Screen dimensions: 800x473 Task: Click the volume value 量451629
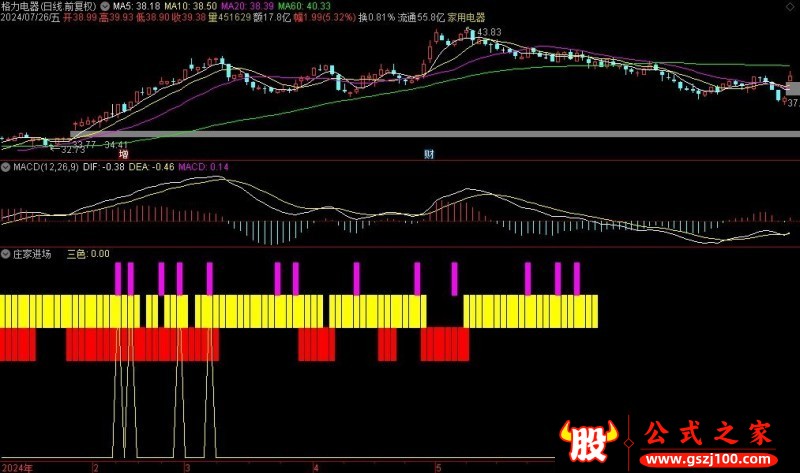(x=230, y=17)
